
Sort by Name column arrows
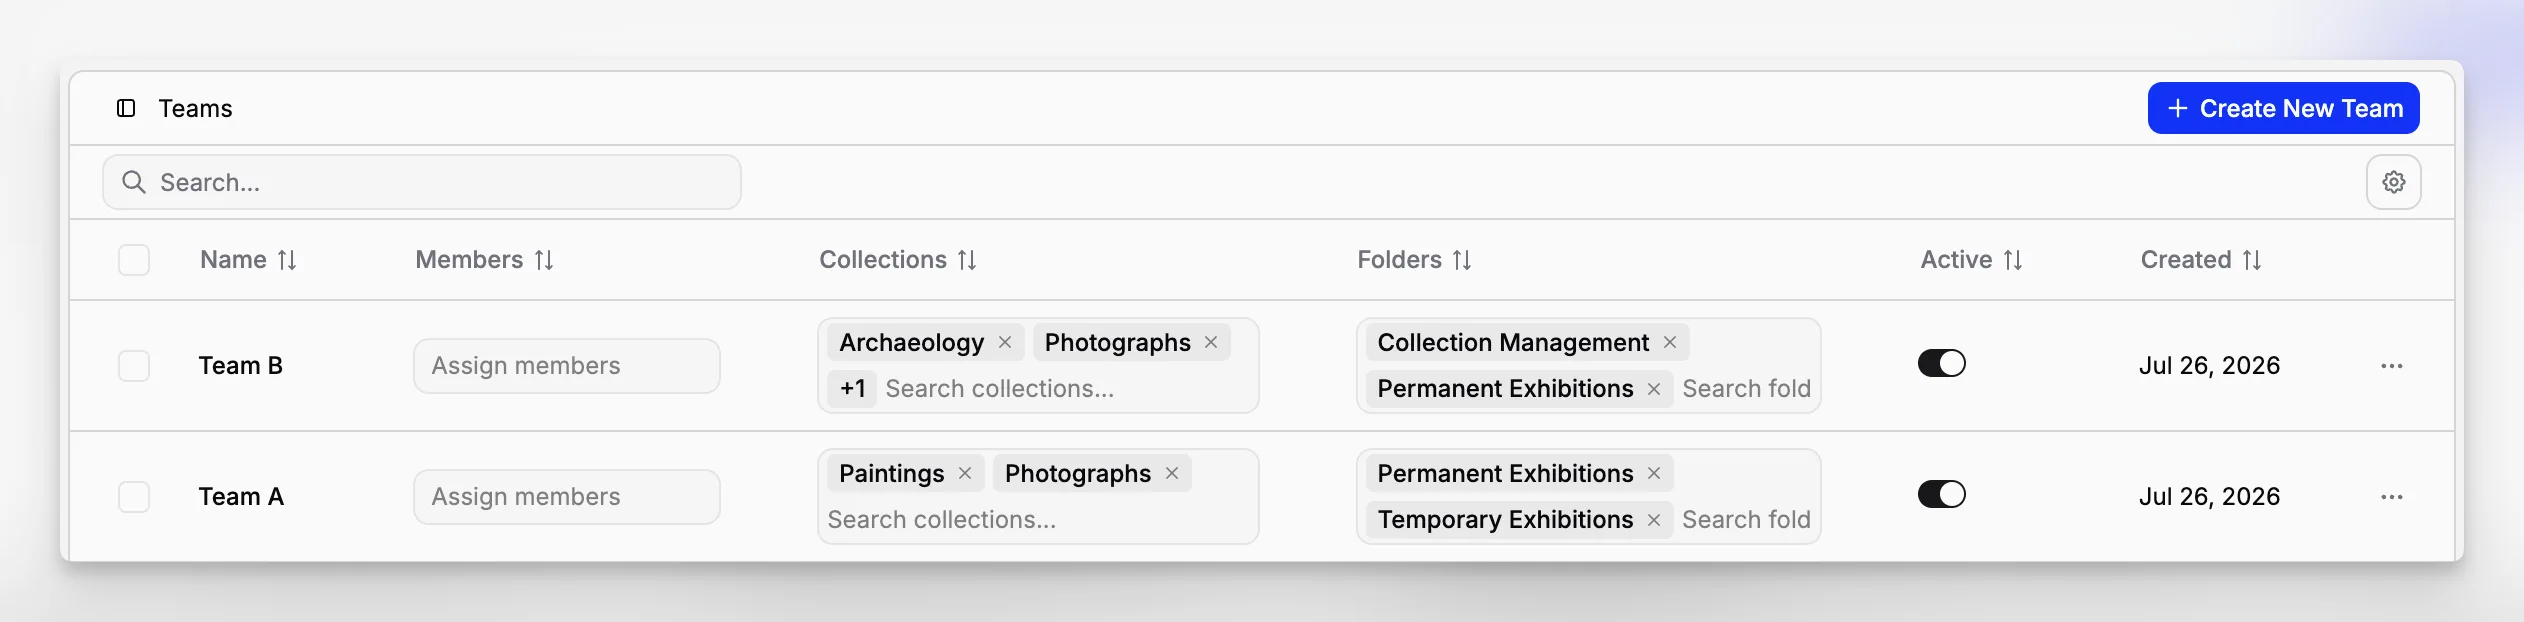(287, 260)
